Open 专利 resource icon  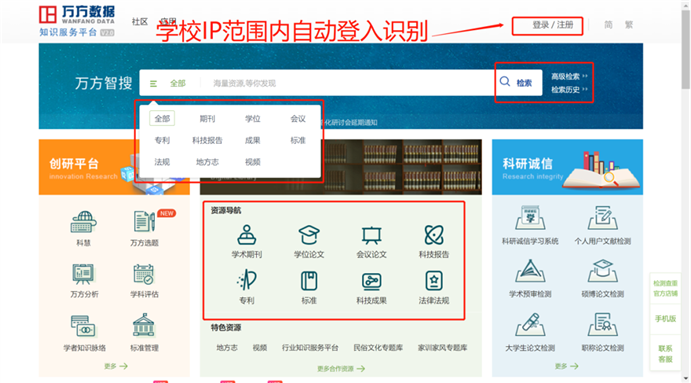pos(247,281)
